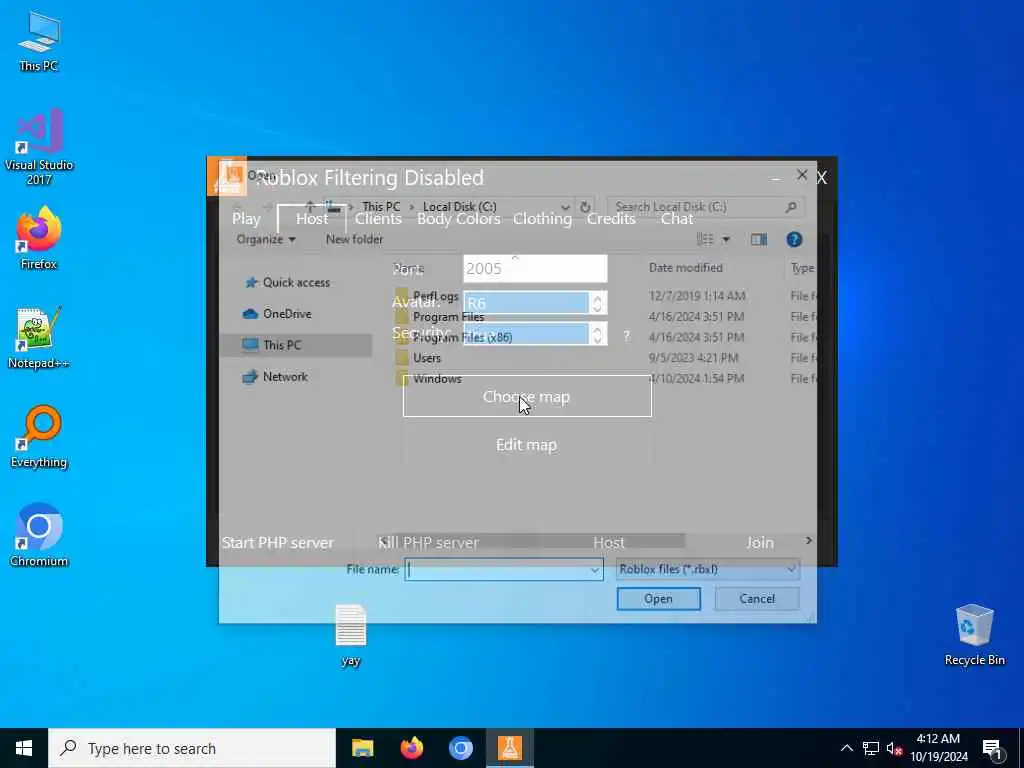Select This PC in the navigation pane
The image size is (1024, 768).
tap(296, 345)
